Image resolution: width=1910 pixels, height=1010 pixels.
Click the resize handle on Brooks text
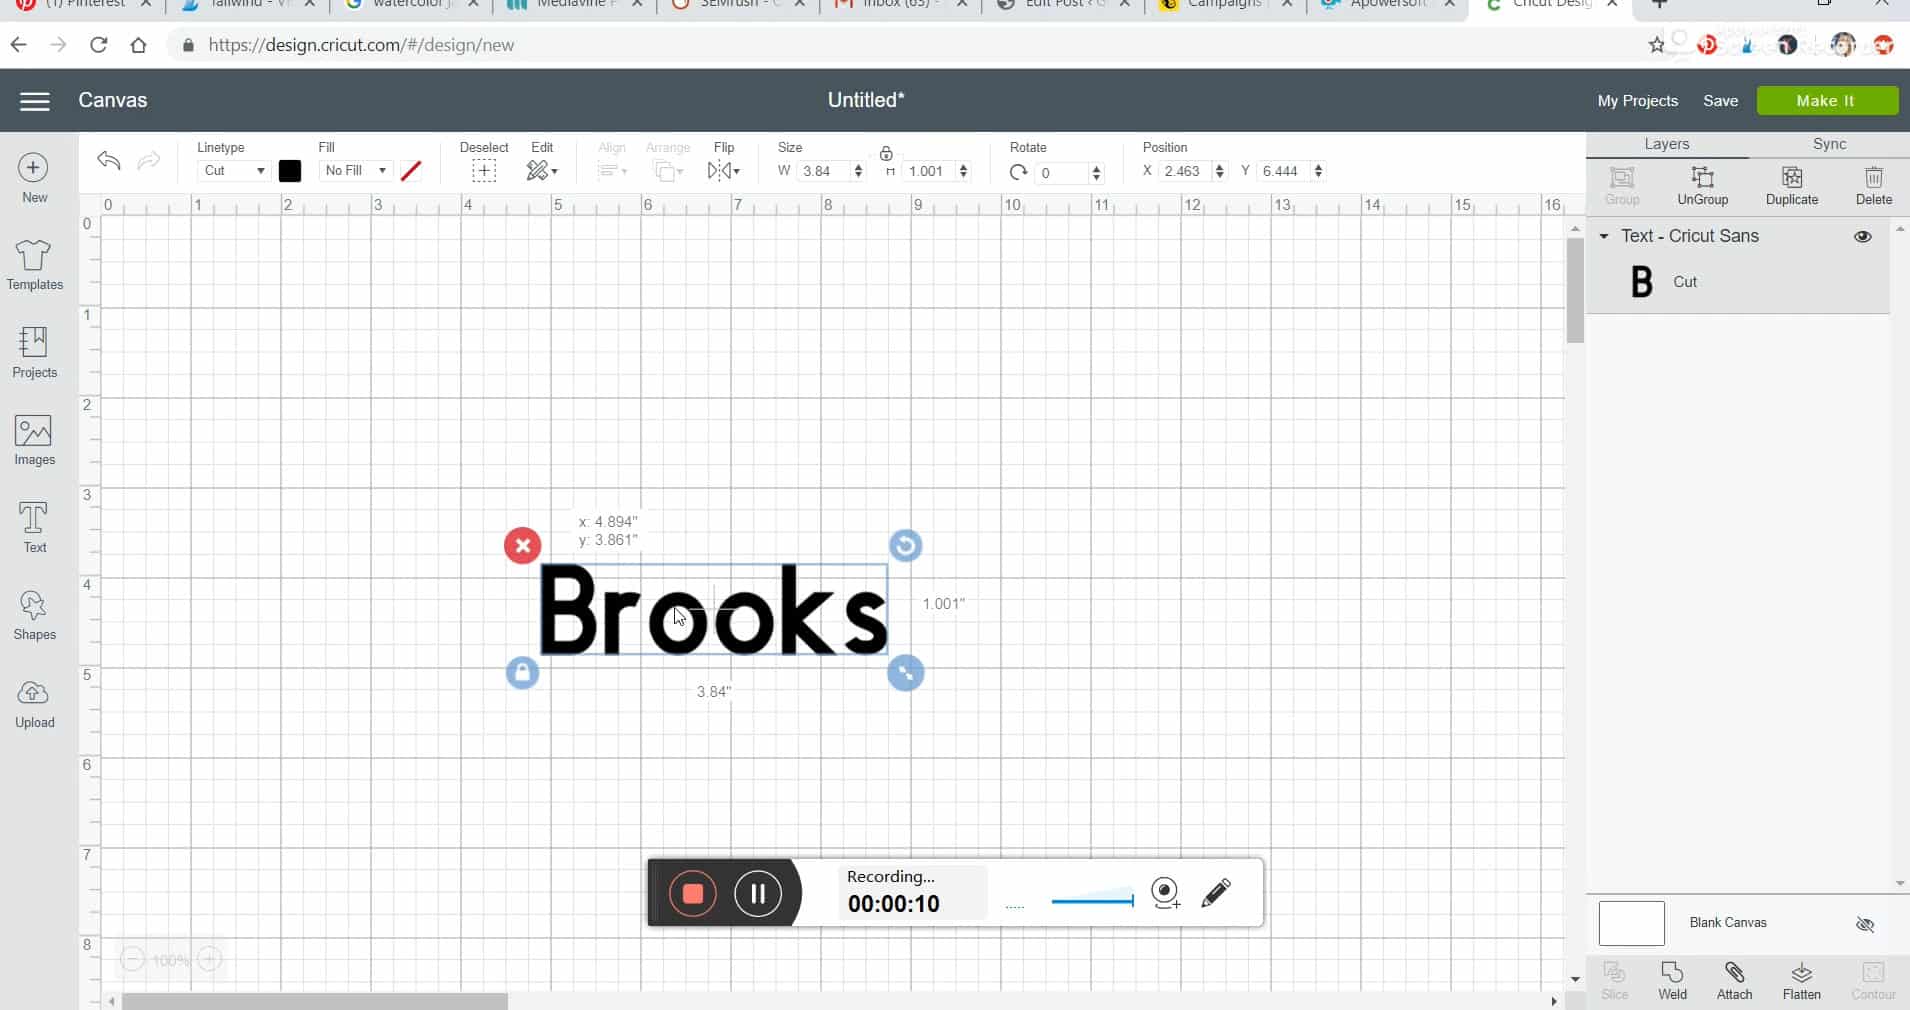point(905,673)
